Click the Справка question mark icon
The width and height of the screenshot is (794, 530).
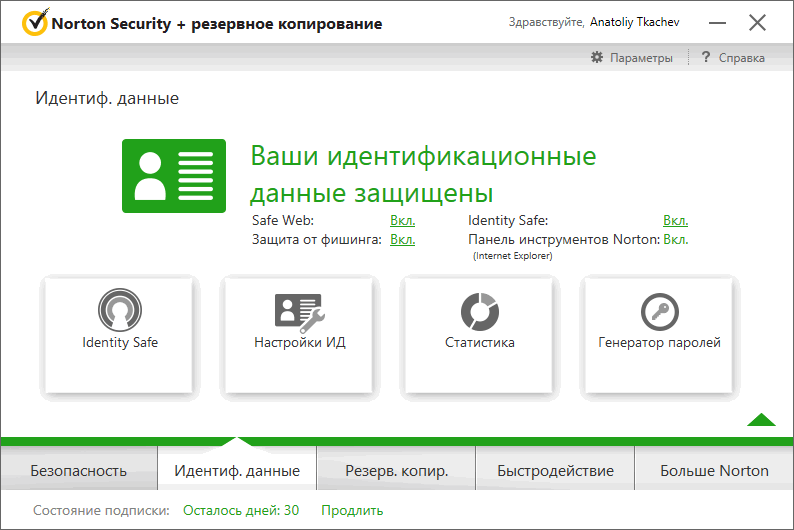tap(705, 57)
